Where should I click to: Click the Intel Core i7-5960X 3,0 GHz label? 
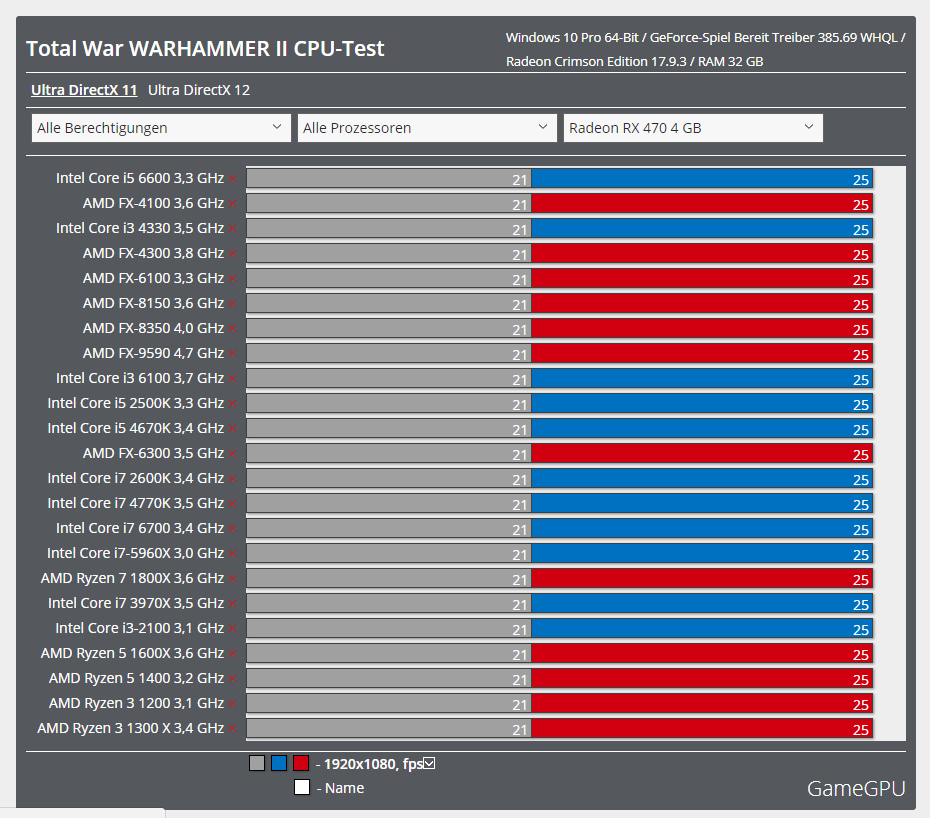(x=136, y=553)
